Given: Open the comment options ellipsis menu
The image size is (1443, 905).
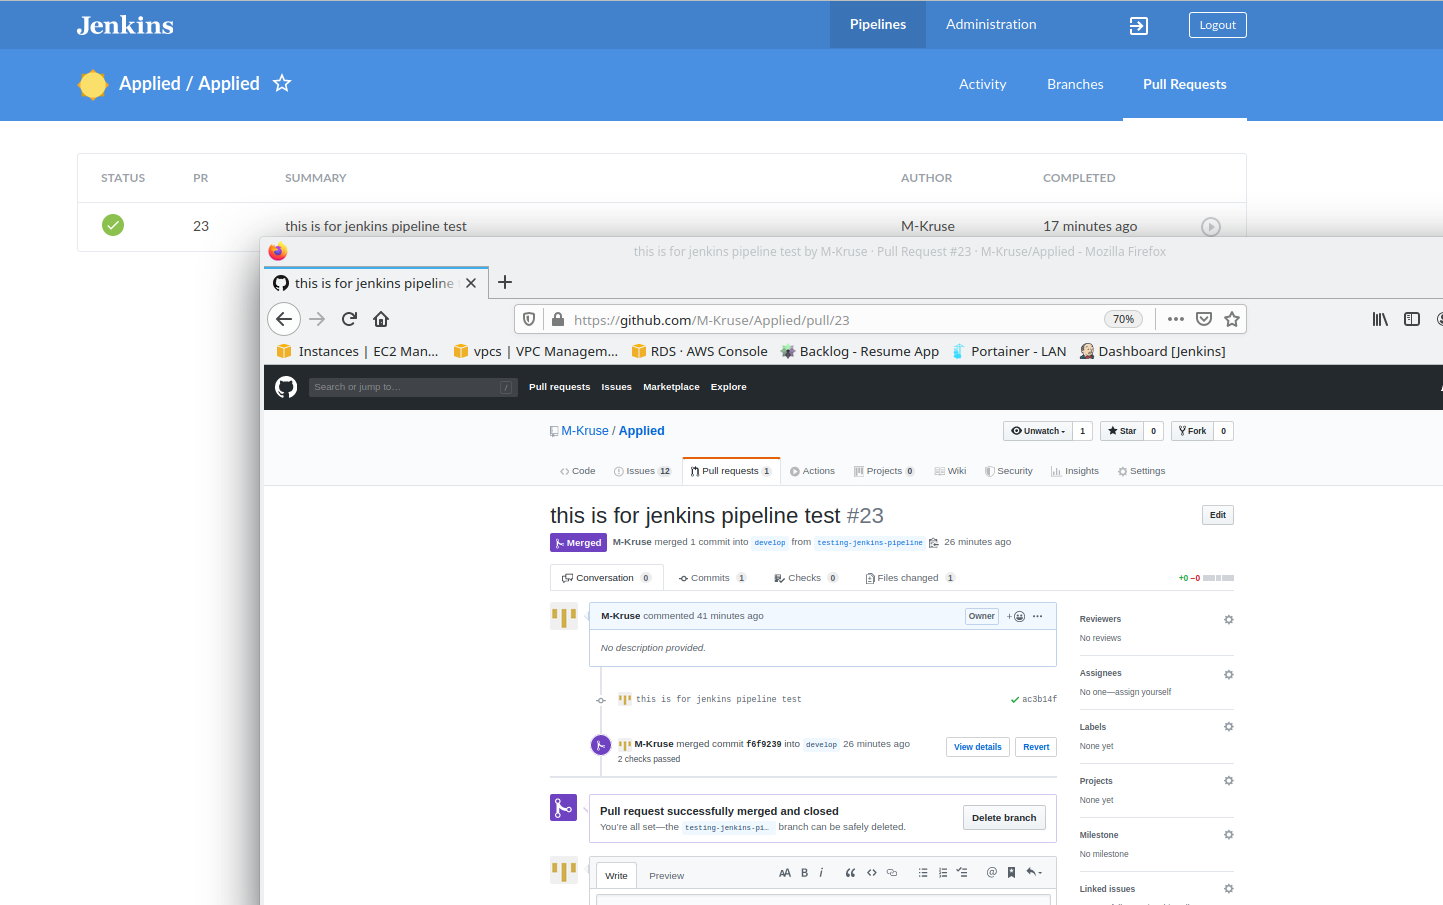Looking at the screenshot, I should click(x=1037, y=616).
